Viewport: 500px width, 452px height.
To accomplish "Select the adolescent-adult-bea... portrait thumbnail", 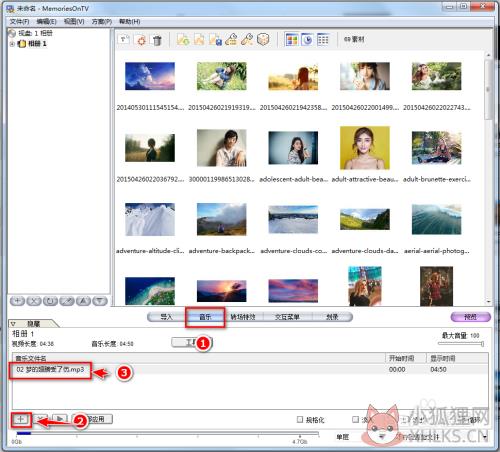I will coord(293,148).
